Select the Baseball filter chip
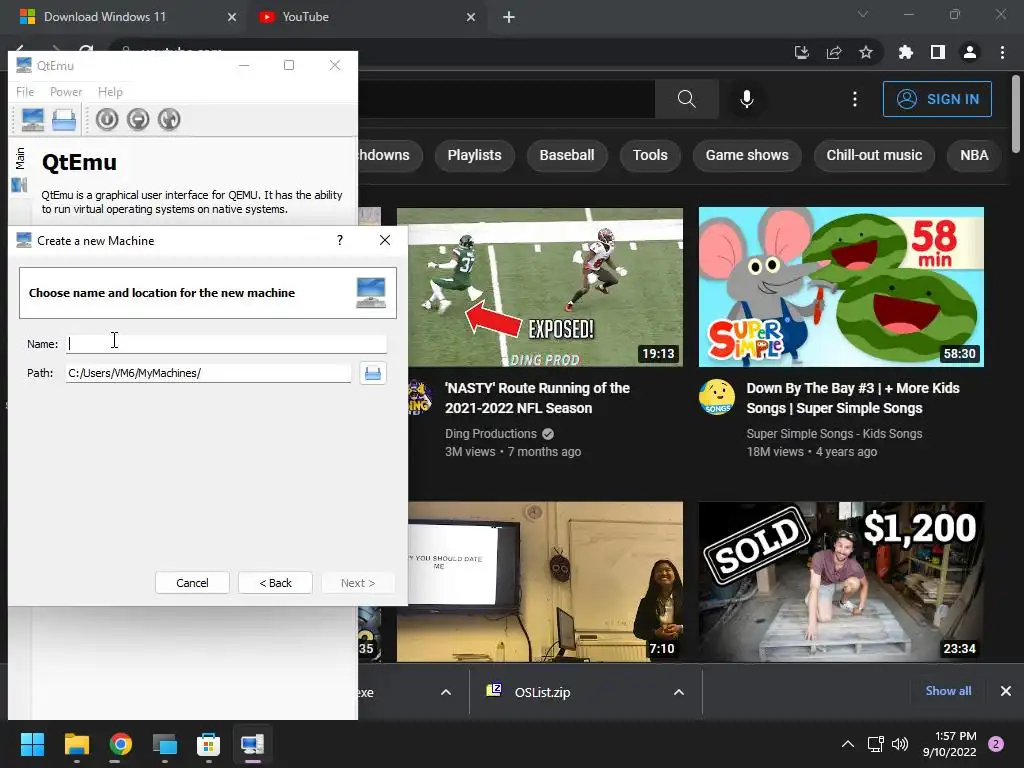The width and height of the screenshot is (1024, 768). pyautogui.click(x=567, y=155)
